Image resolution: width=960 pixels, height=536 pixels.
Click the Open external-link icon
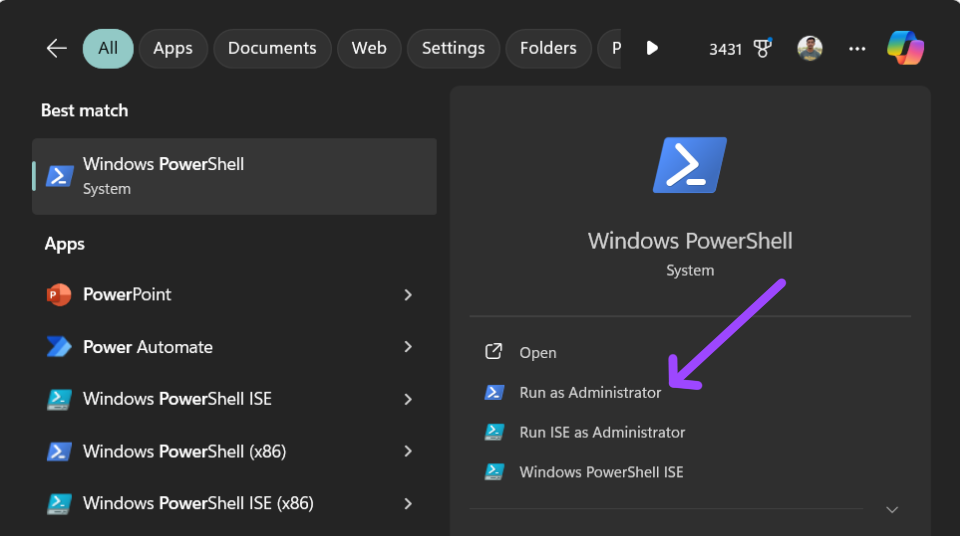[493, 352]
